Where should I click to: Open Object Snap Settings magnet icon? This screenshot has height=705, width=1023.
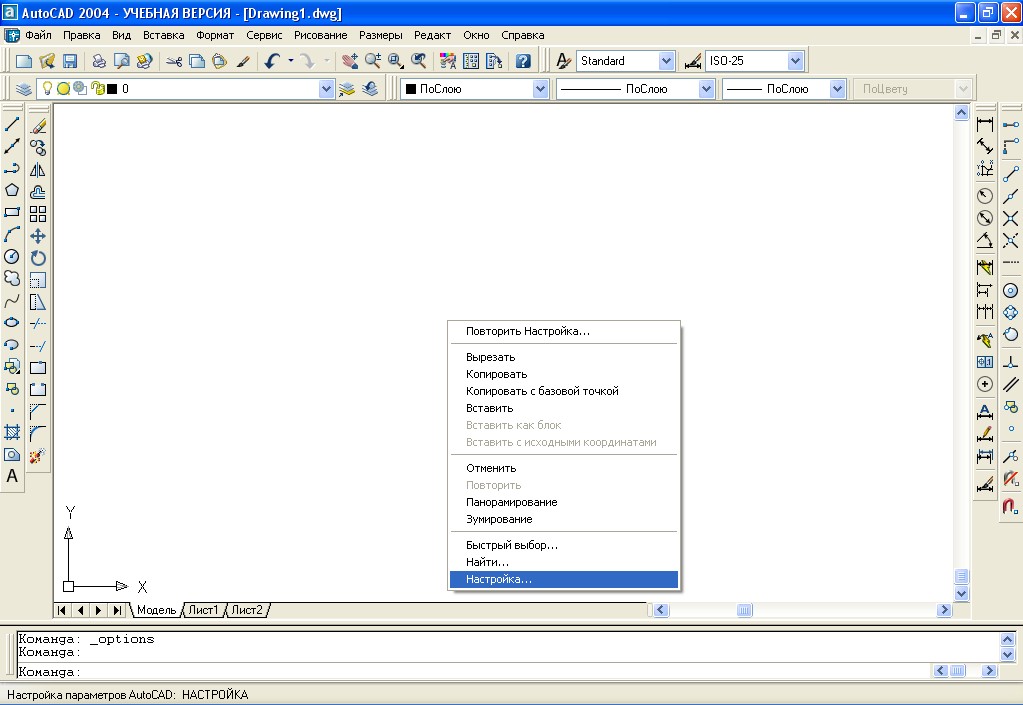[x=1011, y=506]
